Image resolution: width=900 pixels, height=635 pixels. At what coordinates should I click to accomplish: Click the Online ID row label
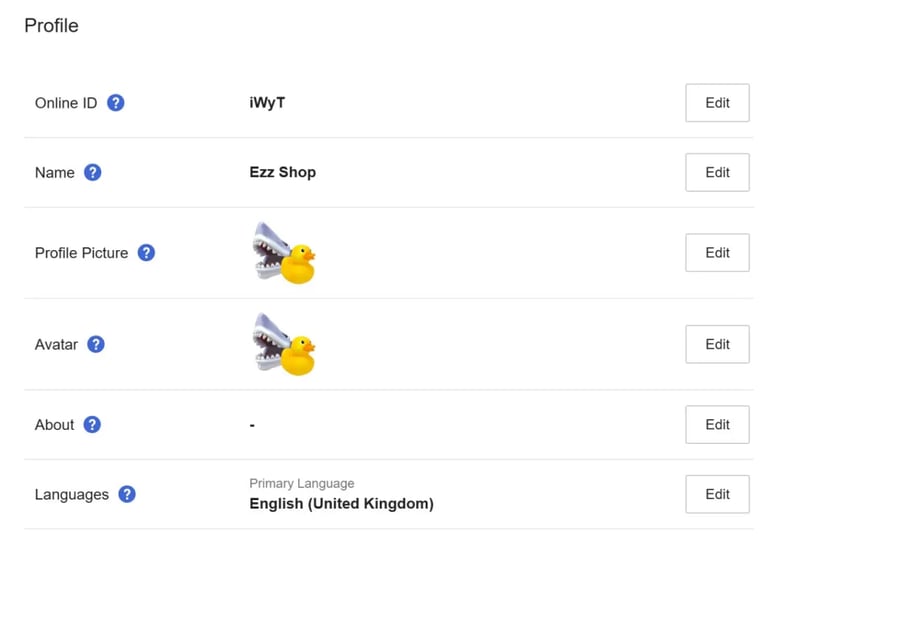pos(66,103)
